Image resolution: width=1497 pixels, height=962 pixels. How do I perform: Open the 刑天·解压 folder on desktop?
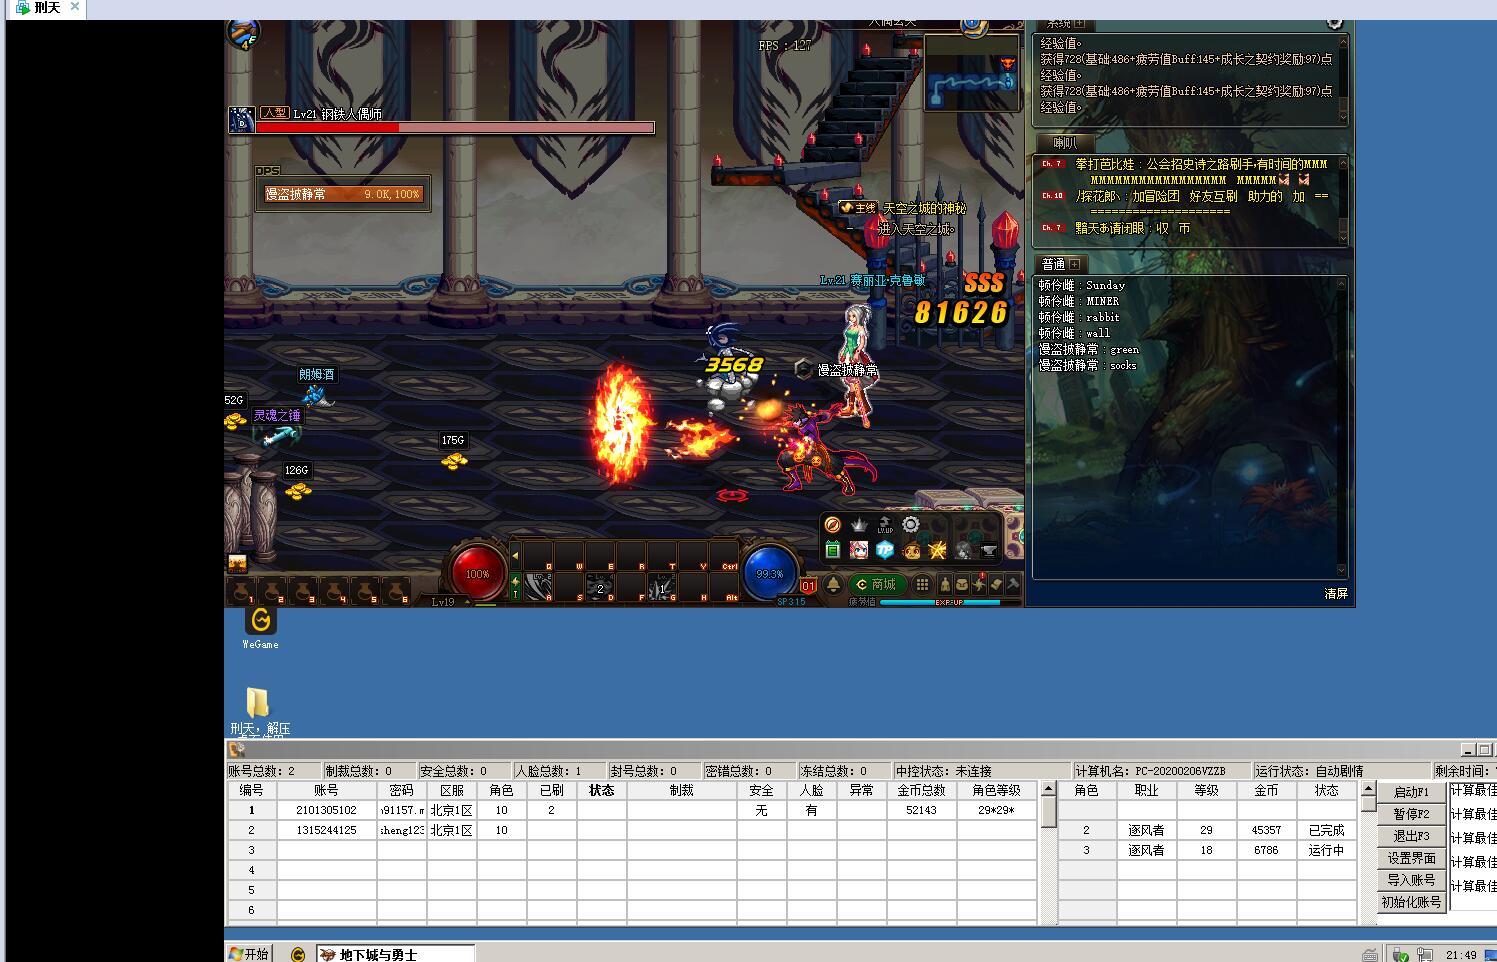coord(258,711)
